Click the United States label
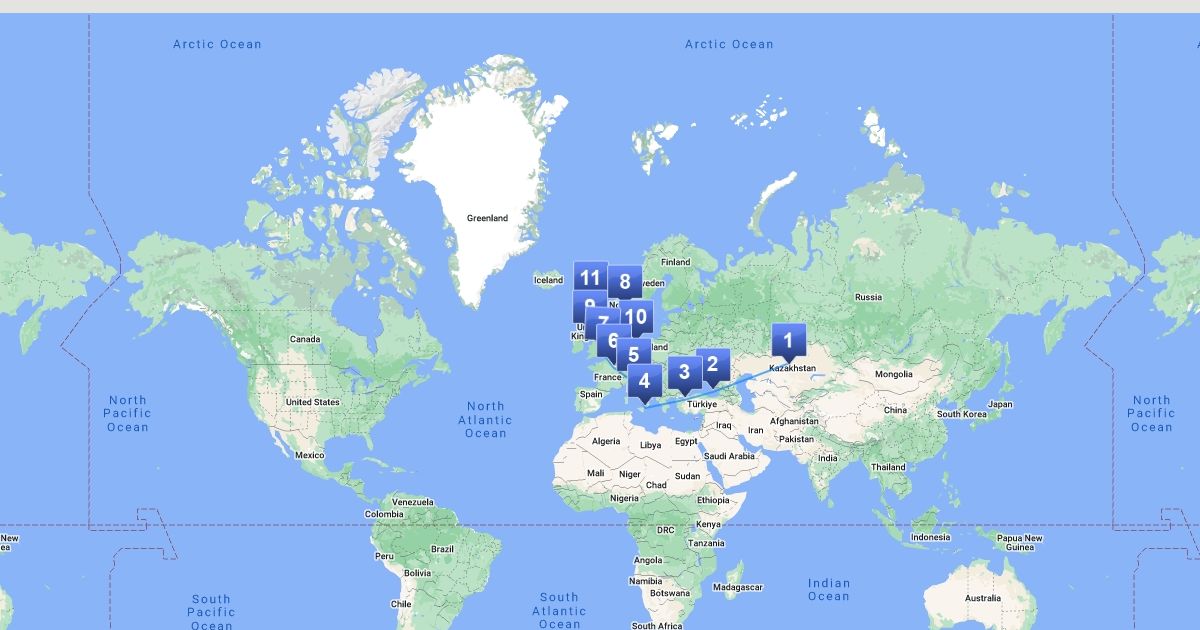The height and width of the screenshot is (630, 1200). coord(312,402)
